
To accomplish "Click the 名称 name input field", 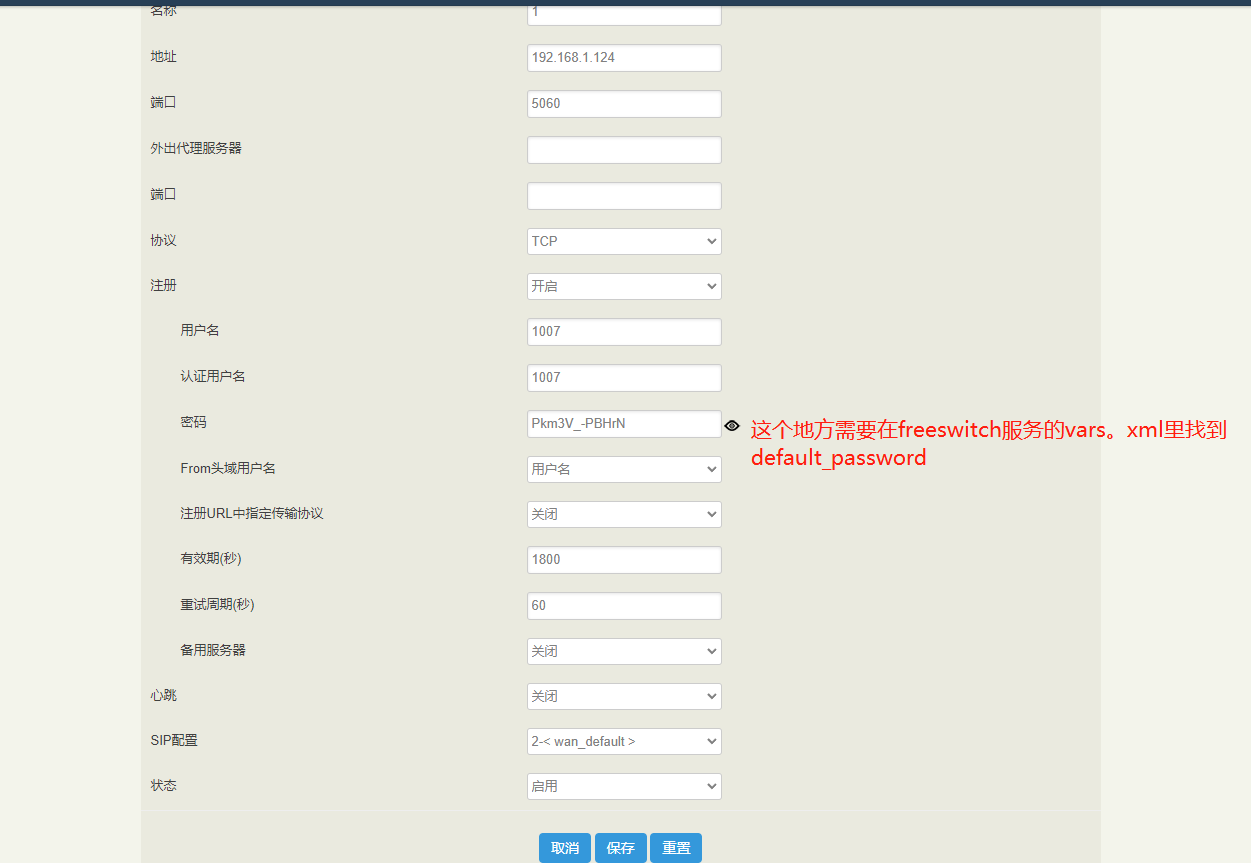I will coord(624,13).
